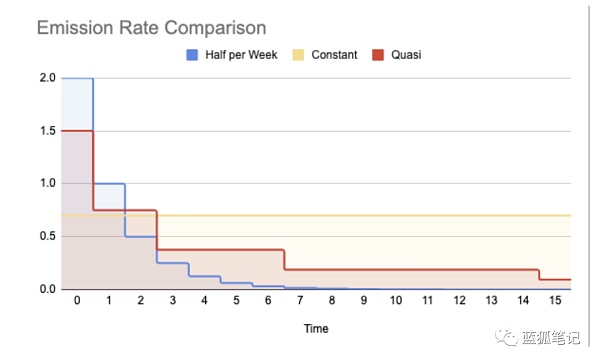Click the Time axis title

(316, 328)
